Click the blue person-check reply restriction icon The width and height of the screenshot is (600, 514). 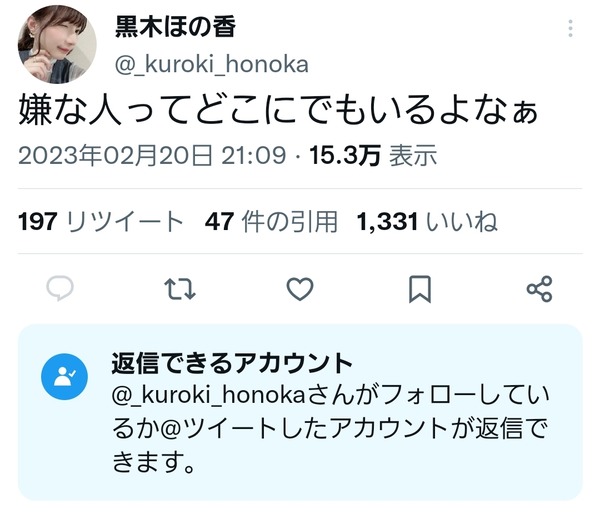coord(64,377)
